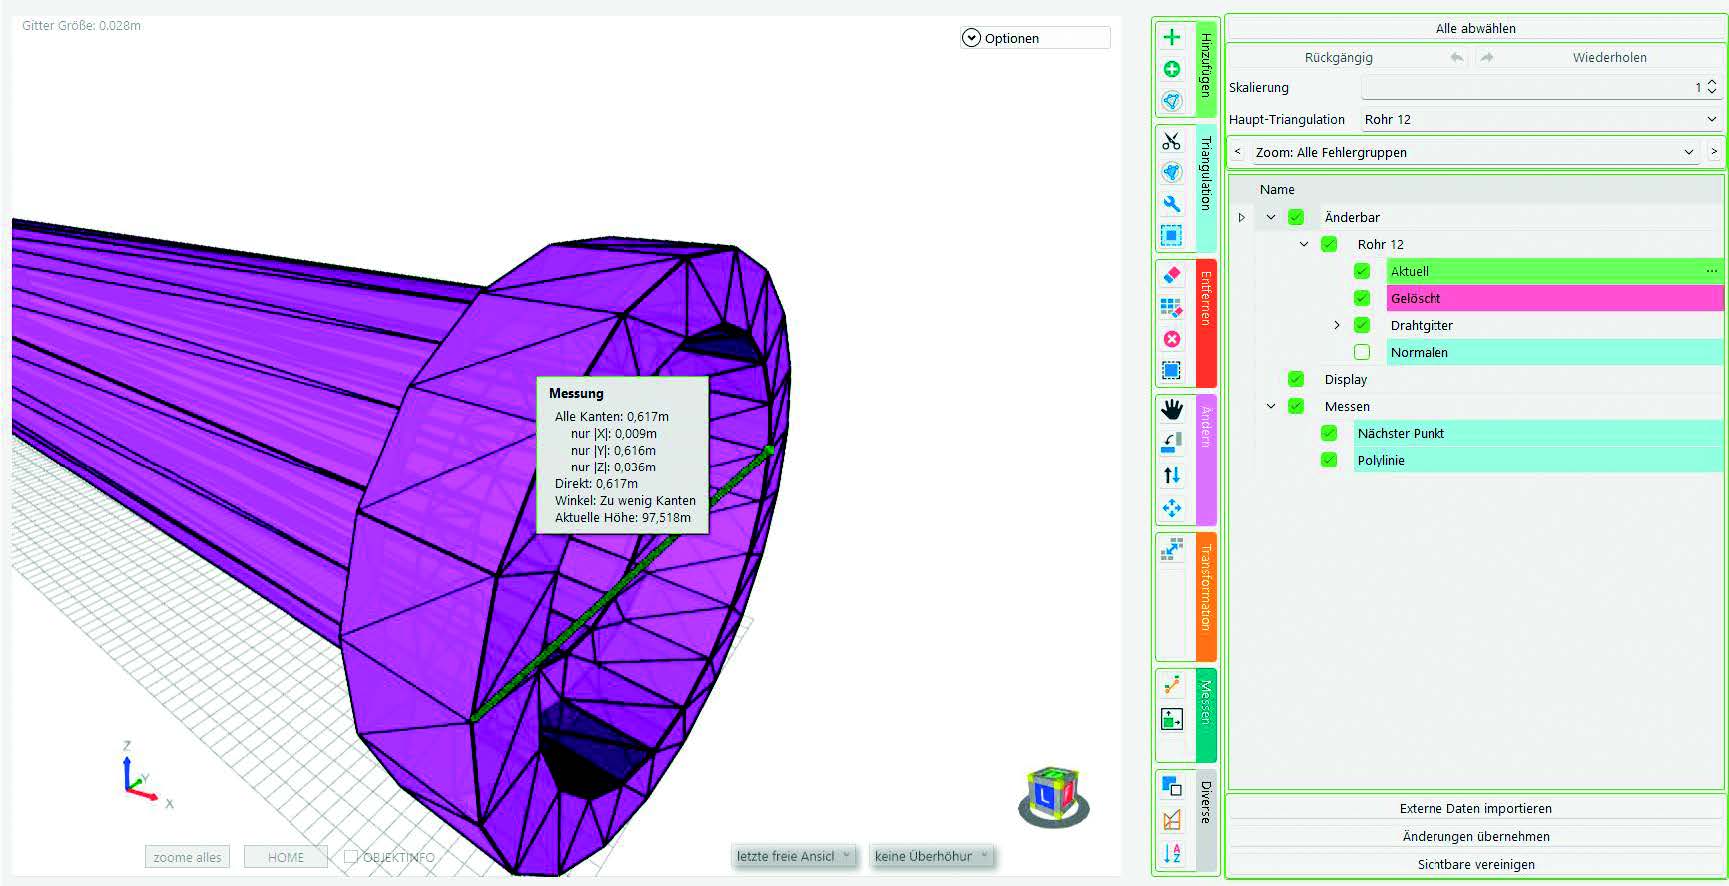Click the eraser icon under Entfernen
The width and height of the screenshot is (1729, 886).
1171,275
